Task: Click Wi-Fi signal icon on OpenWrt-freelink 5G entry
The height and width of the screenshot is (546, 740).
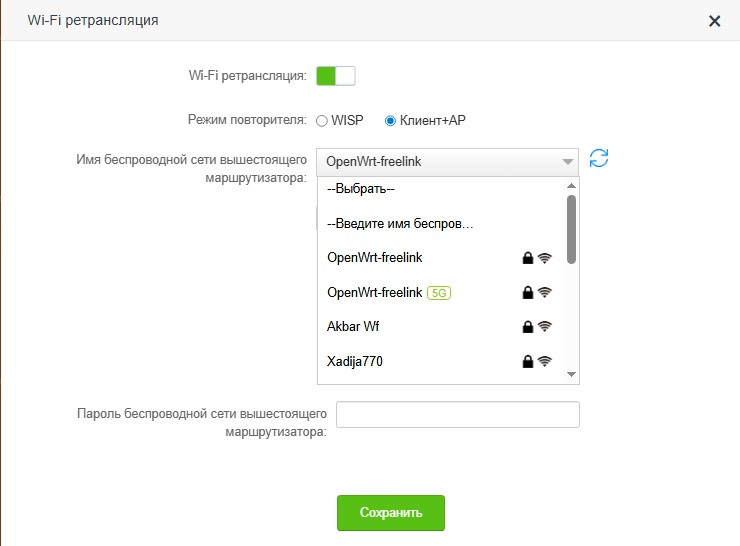Action: click(x=545, y=292)
